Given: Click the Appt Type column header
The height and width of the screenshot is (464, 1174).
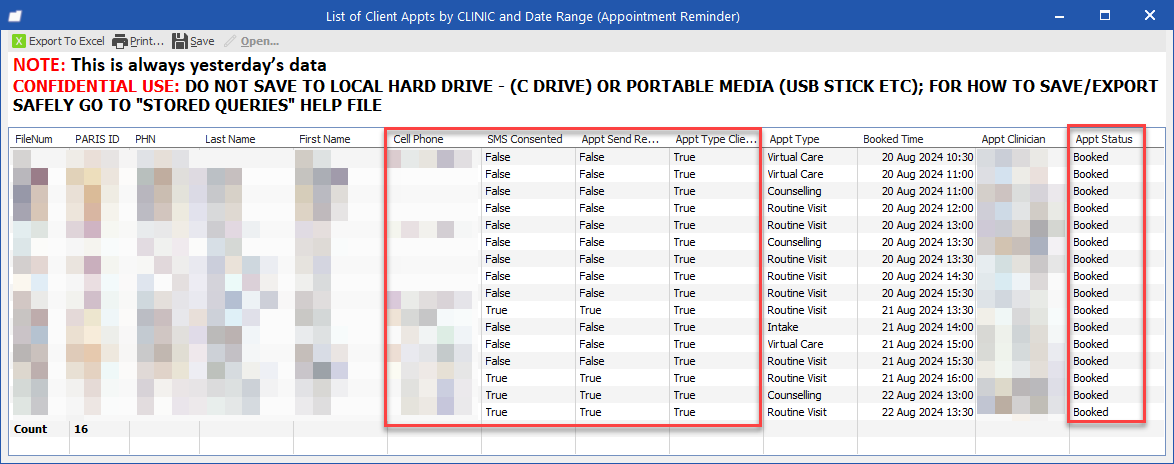Looking at the screenshot, I should pyautogui.click(x=793, y=139).
